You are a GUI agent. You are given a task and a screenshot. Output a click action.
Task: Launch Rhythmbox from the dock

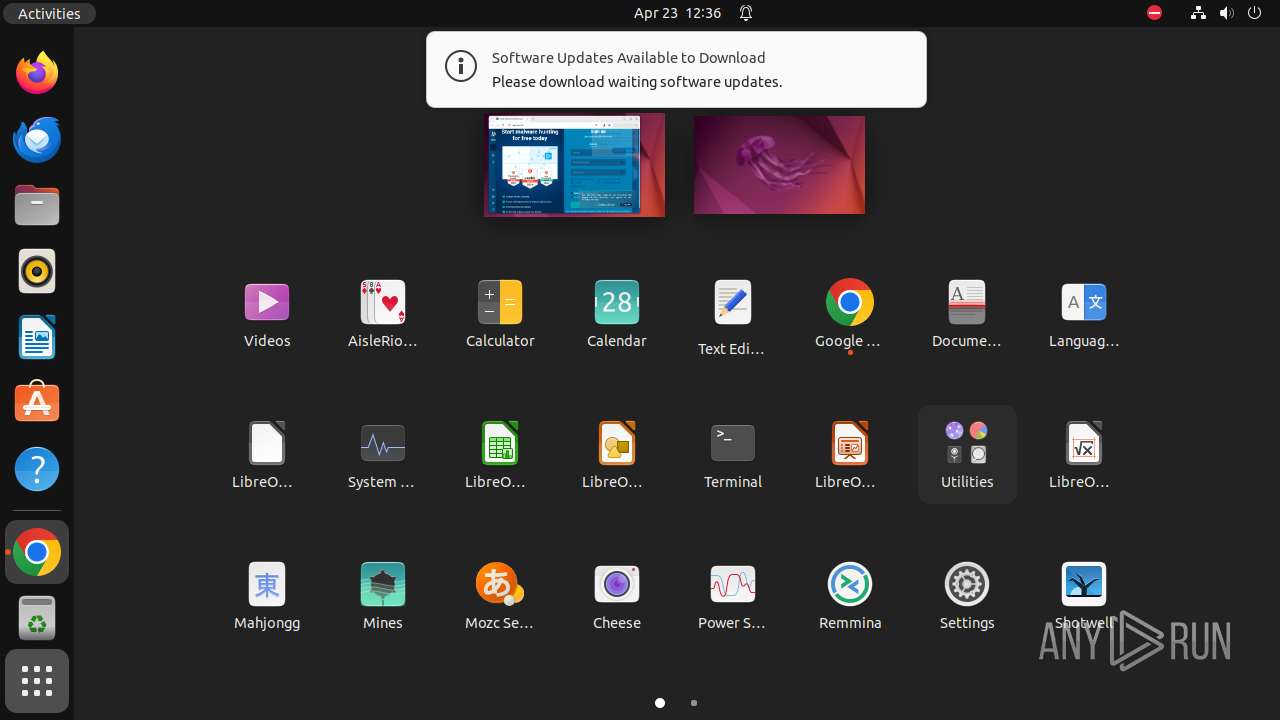click(x=37, y=271)
